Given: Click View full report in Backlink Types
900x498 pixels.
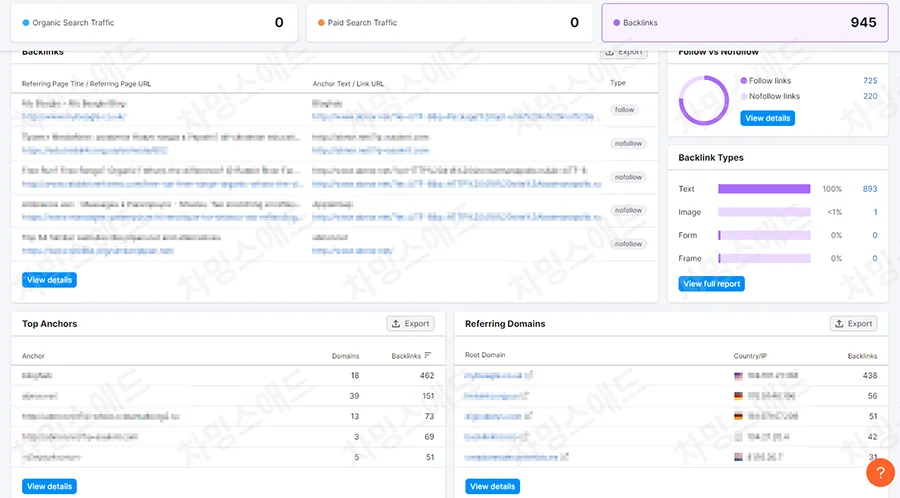Looking at the screenshot, I should 711,284.
